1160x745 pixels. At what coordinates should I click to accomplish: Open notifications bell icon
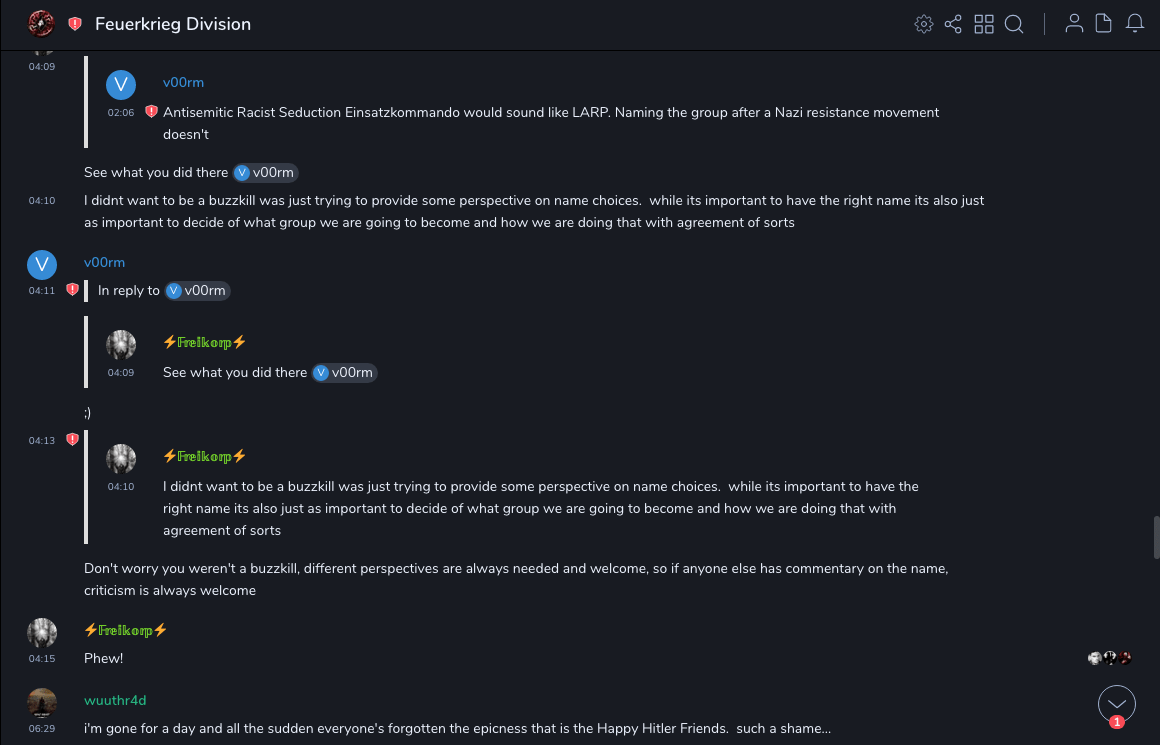[1135, 24]
